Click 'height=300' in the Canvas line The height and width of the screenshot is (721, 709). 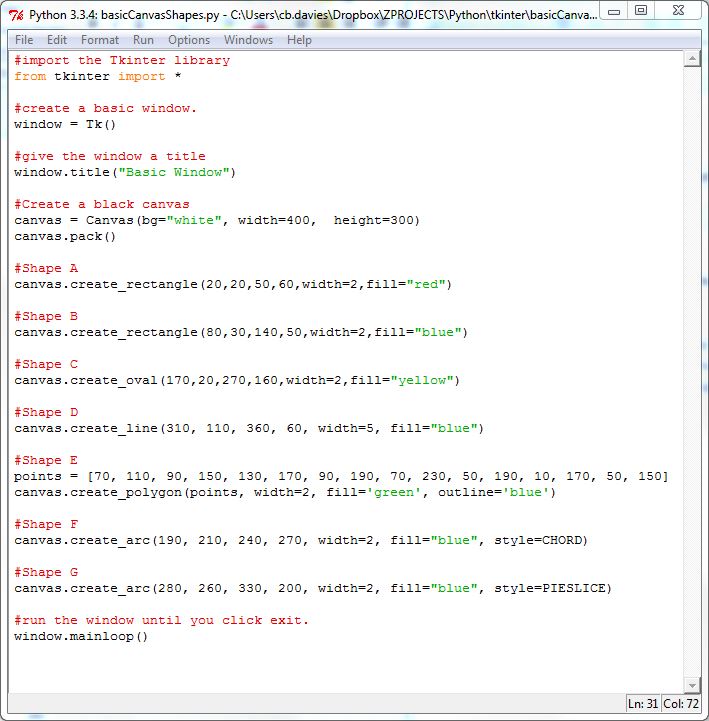(x=373, y=221)
